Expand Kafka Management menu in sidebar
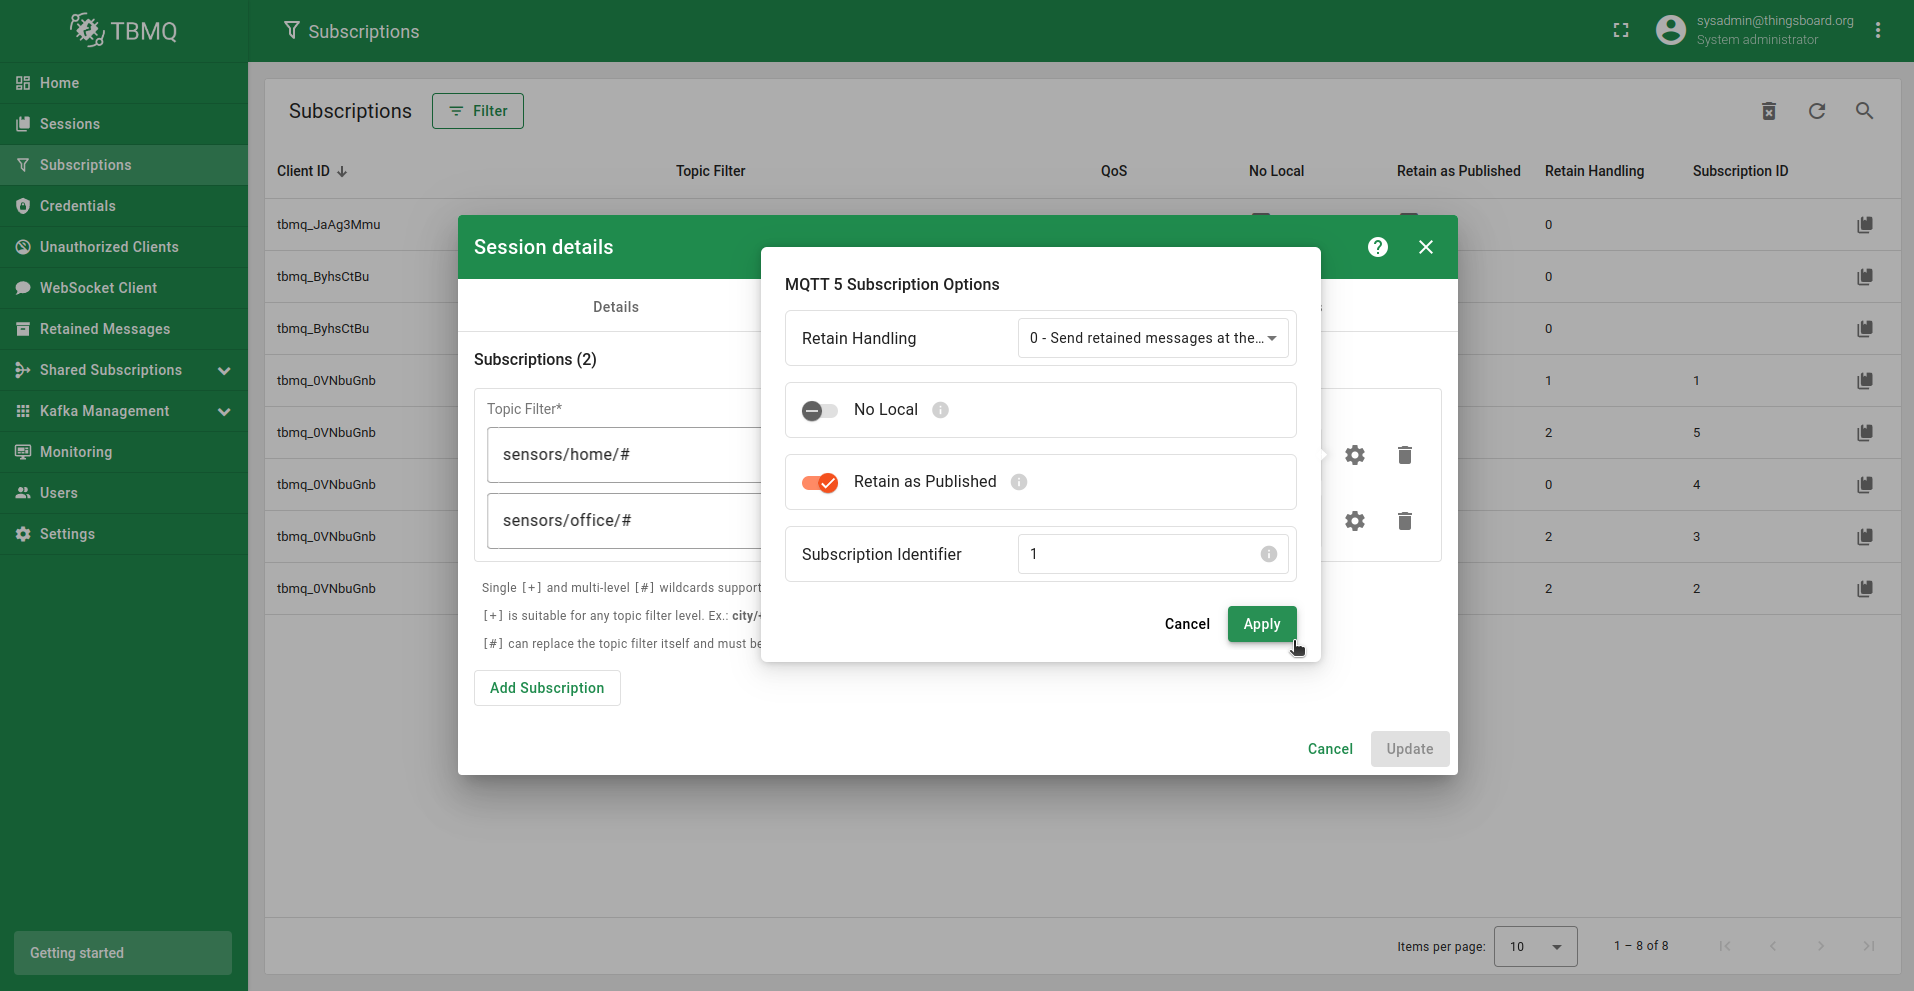This screenshot has height=991, width=1914. click(224, 411)
